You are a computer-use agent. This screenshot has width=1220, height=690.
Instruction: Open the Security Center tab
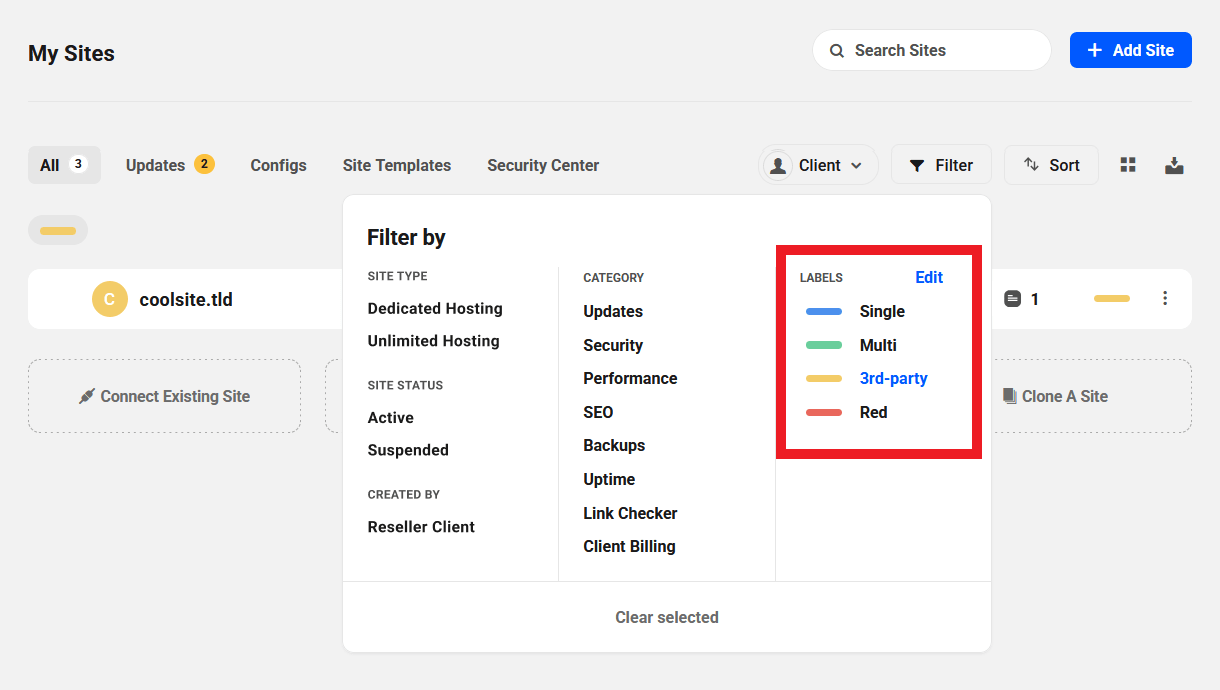tap(543, 165)
